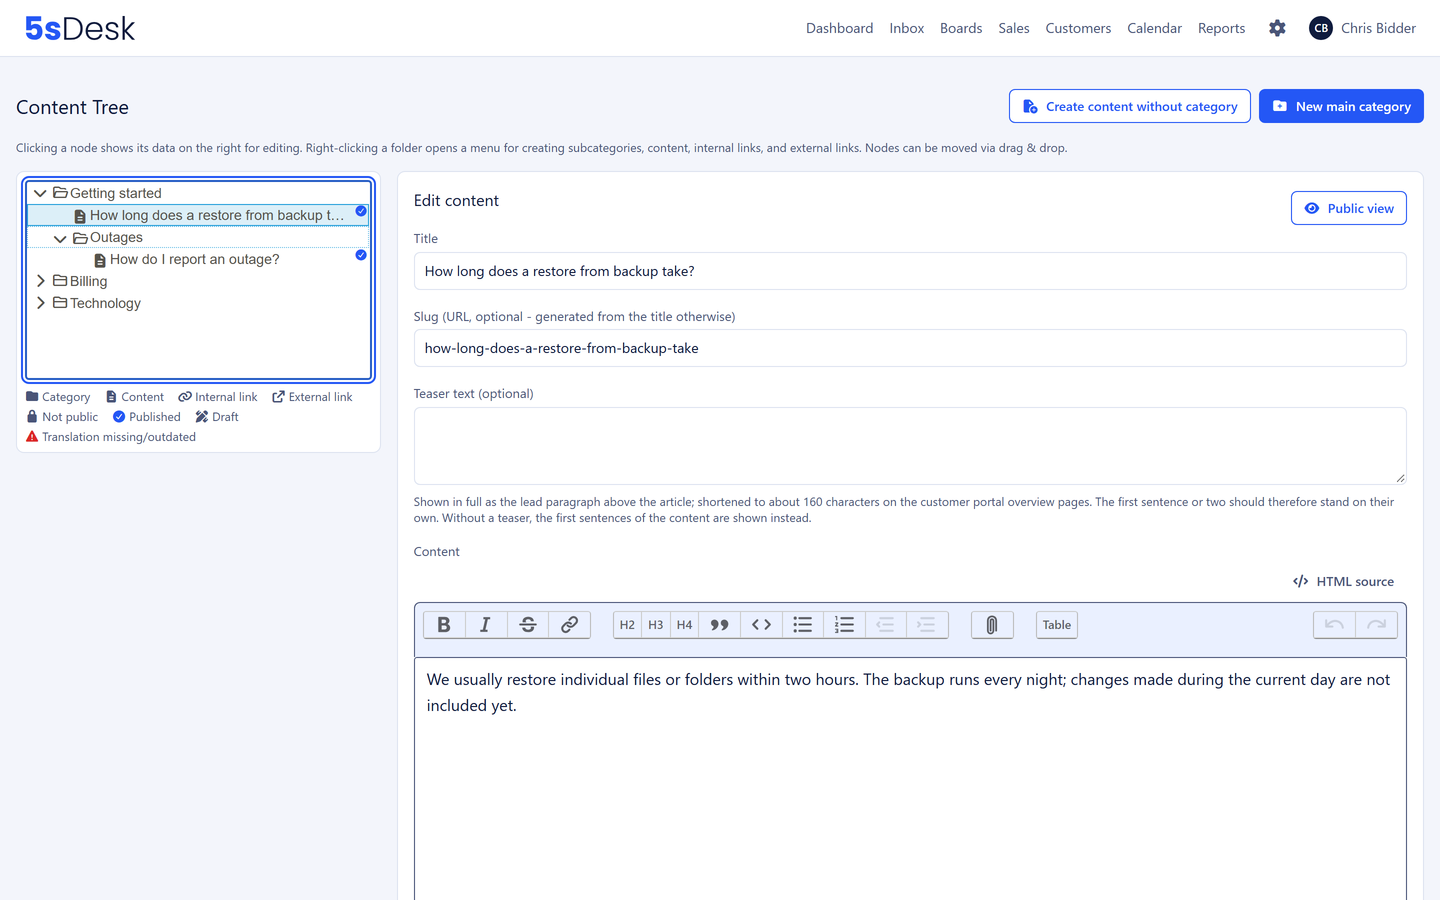Decrease list indent level

click(x=885, y=625)
